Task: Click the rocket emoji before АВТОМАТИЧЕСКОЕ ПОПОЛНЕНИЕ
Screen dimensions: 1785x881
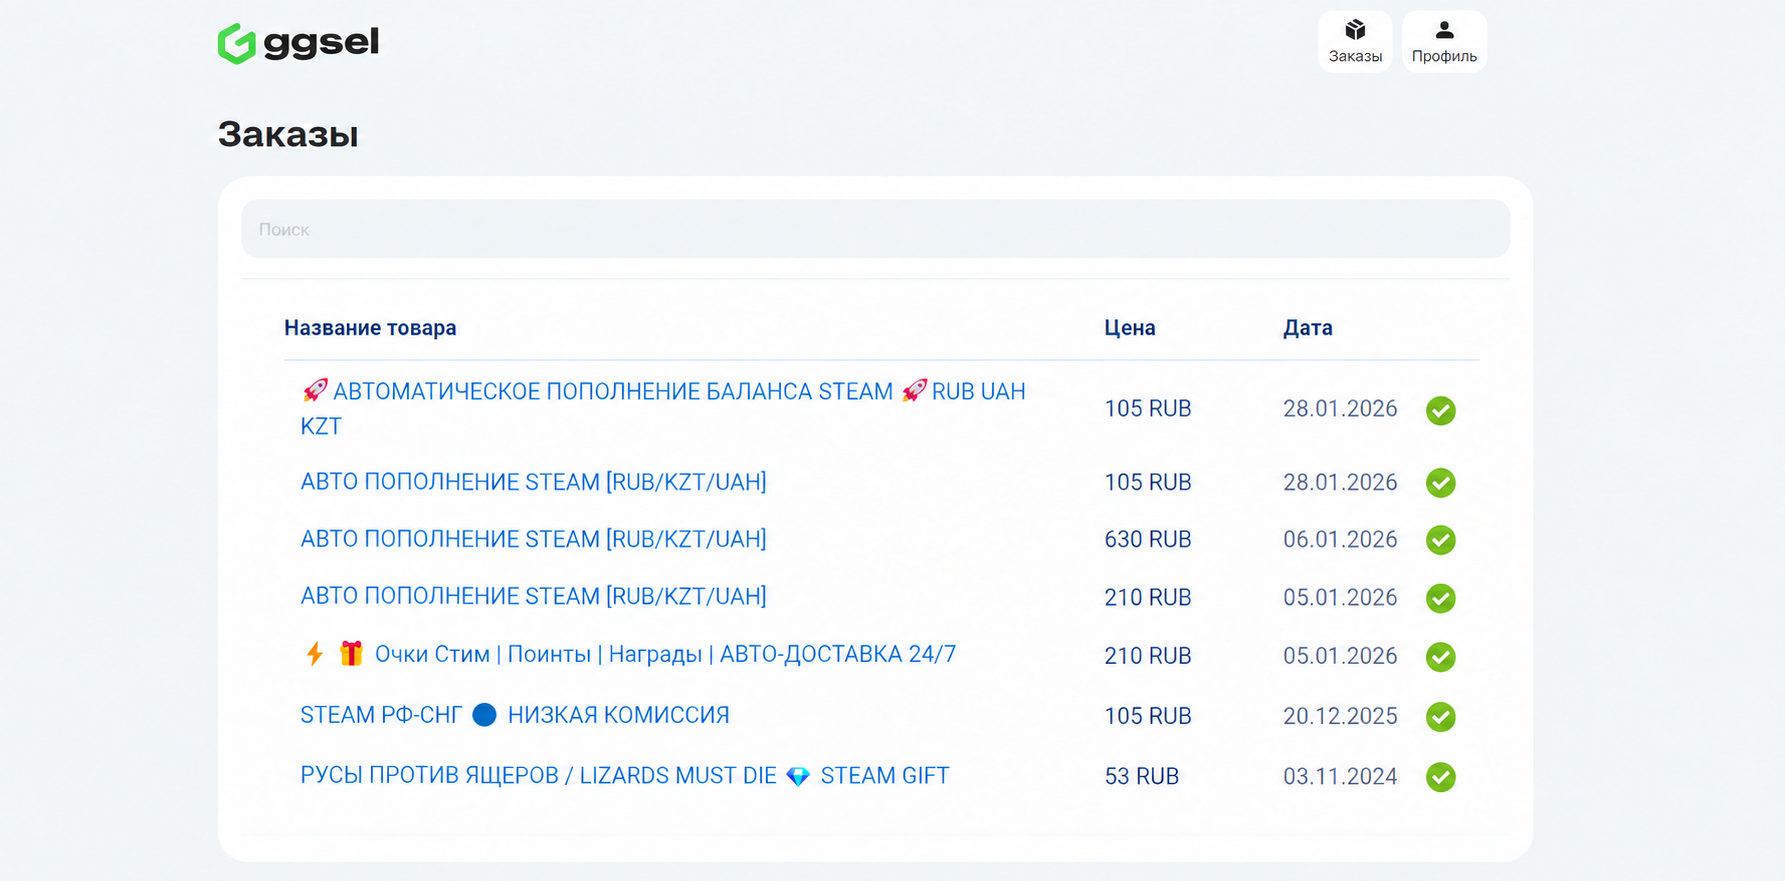Action: pos(315,390)
